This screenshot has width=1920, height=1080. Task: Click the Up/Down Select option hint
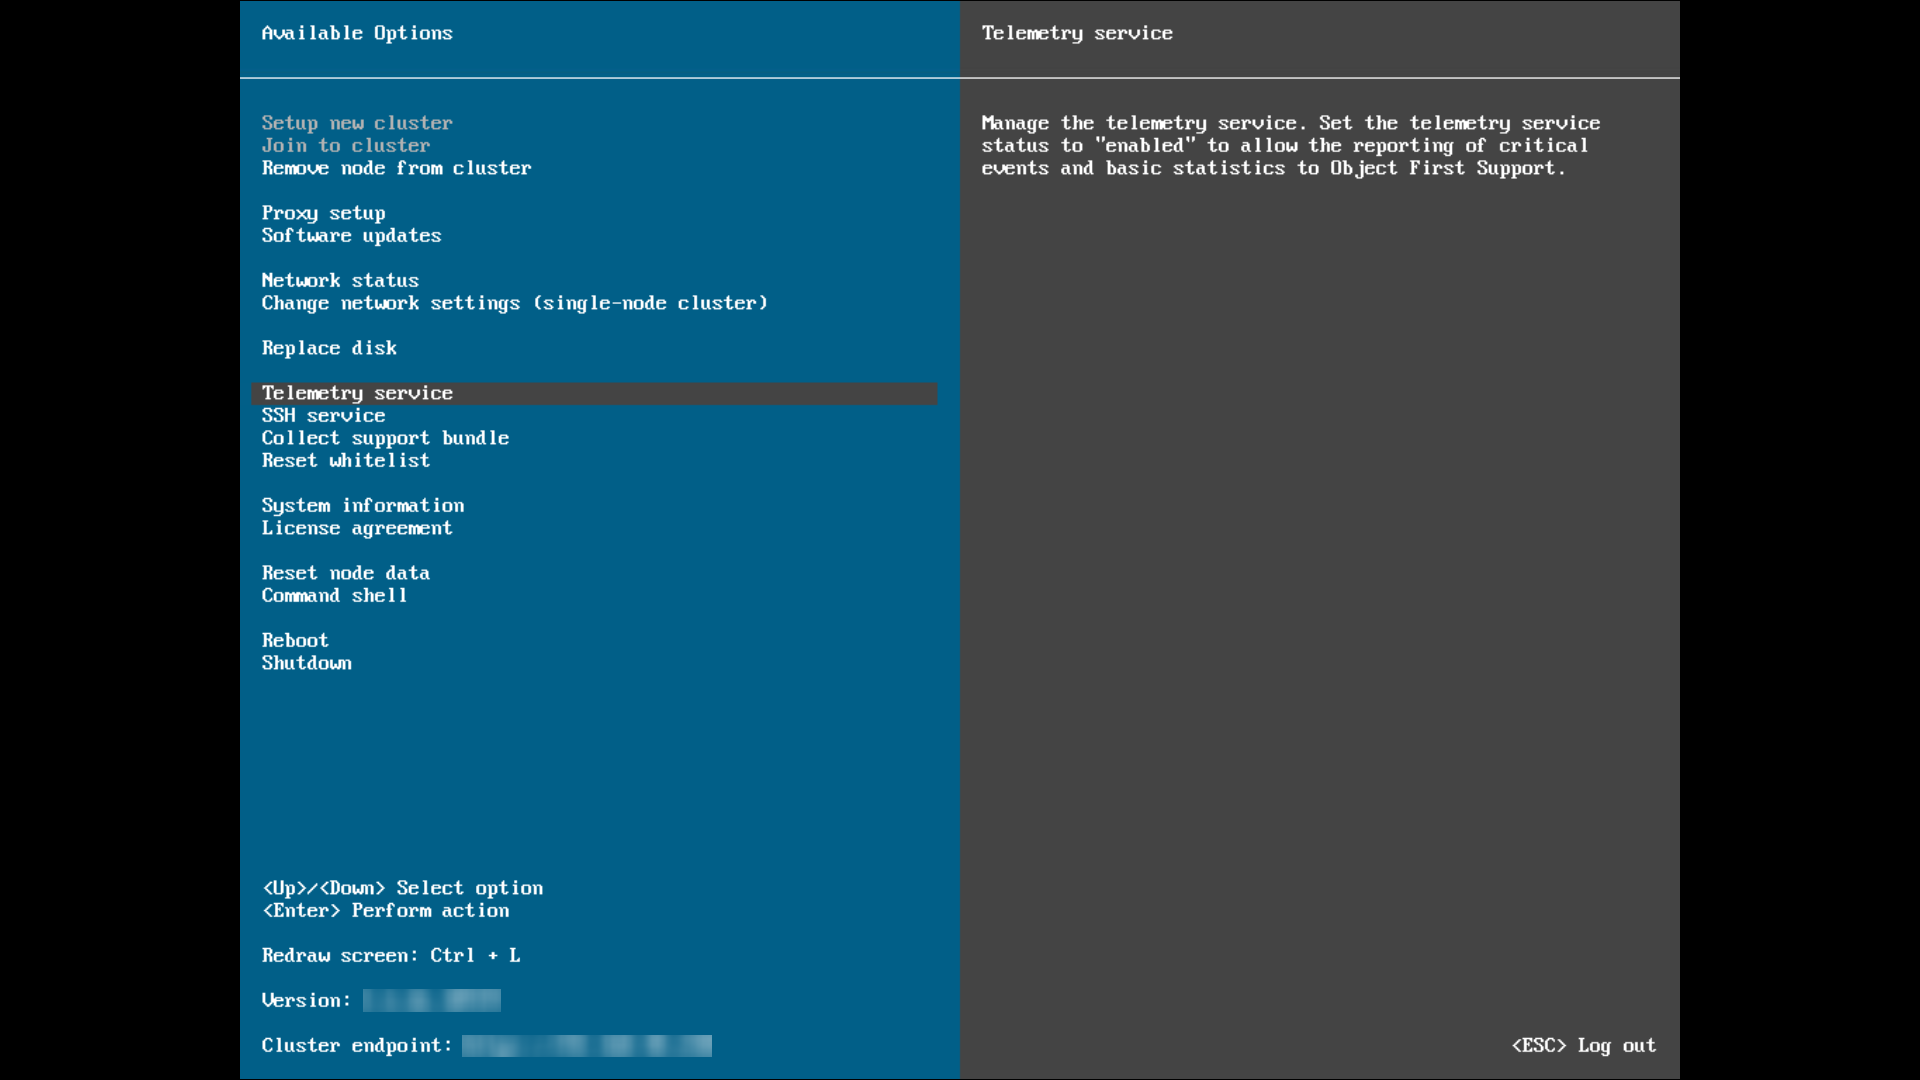403,888
